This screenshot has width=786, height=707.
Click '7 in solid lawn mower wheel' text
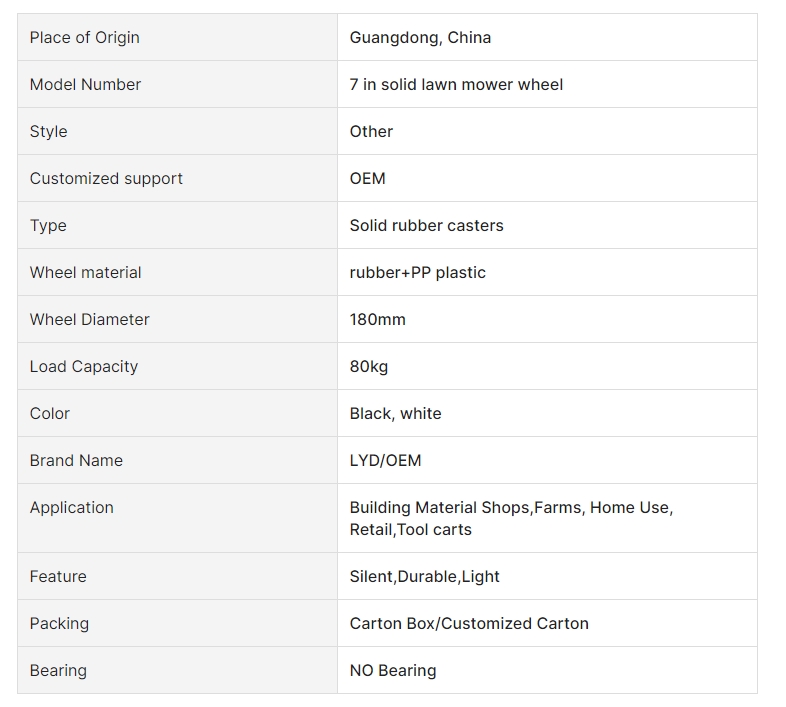point(456,84)
